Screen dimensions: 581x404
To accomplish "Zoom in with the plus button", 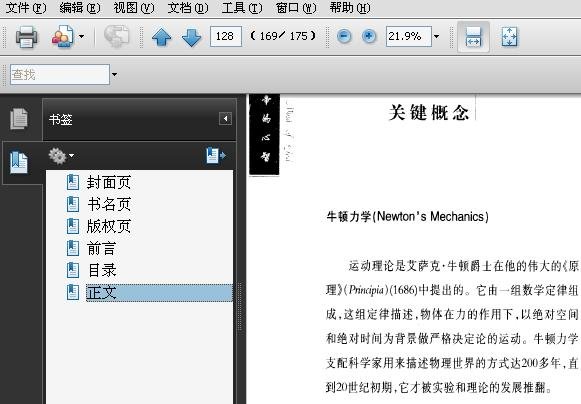I will pyautogui.click(x=369, y=36).
